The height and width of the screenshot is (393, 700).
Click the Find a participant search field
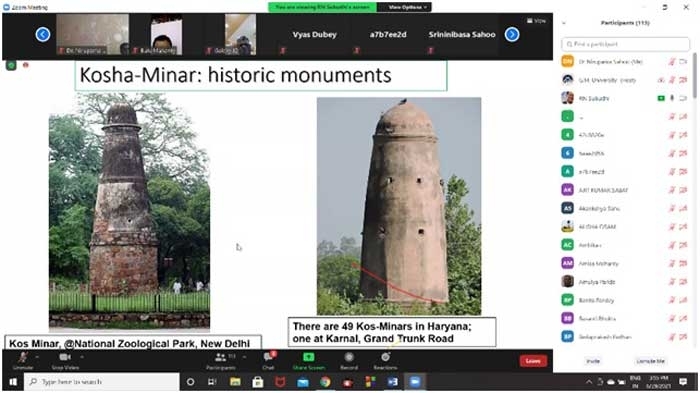tap(625, 44)
